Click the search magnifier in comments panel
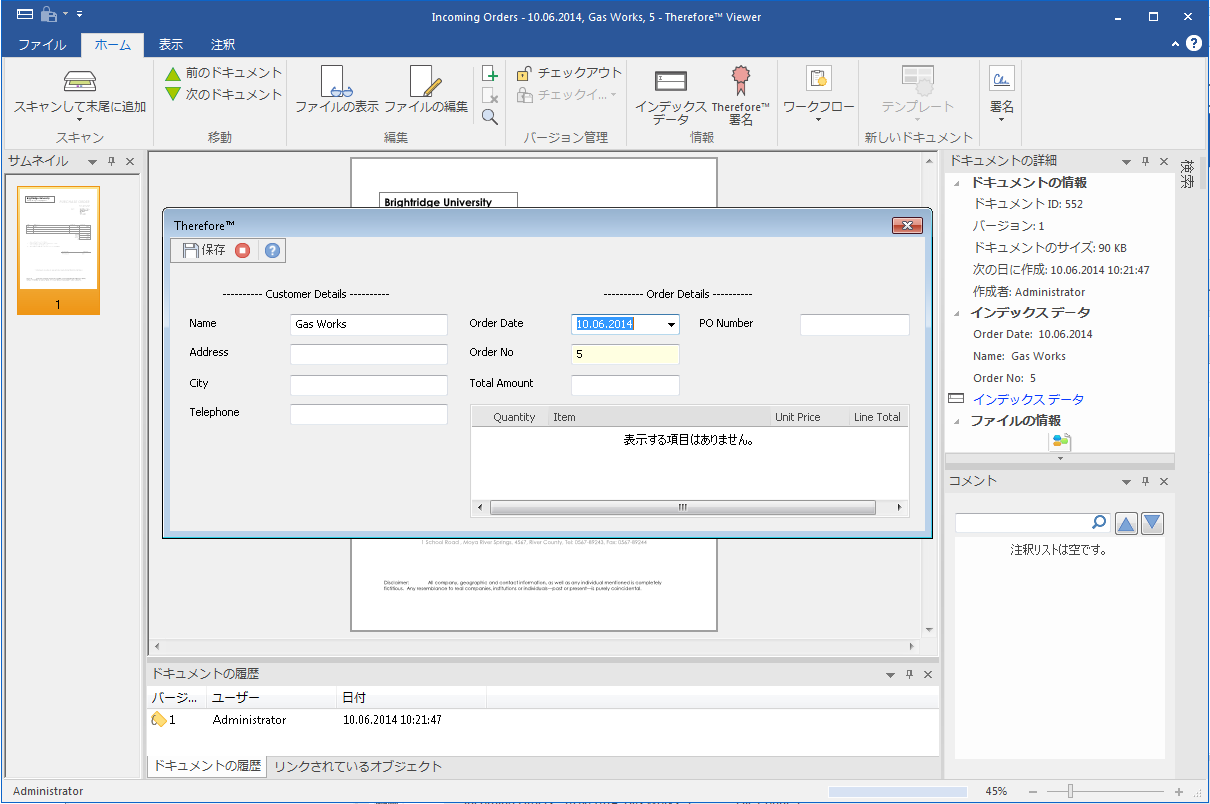1210x804 pixels. pyautogui.click(x=1098, y=523)
